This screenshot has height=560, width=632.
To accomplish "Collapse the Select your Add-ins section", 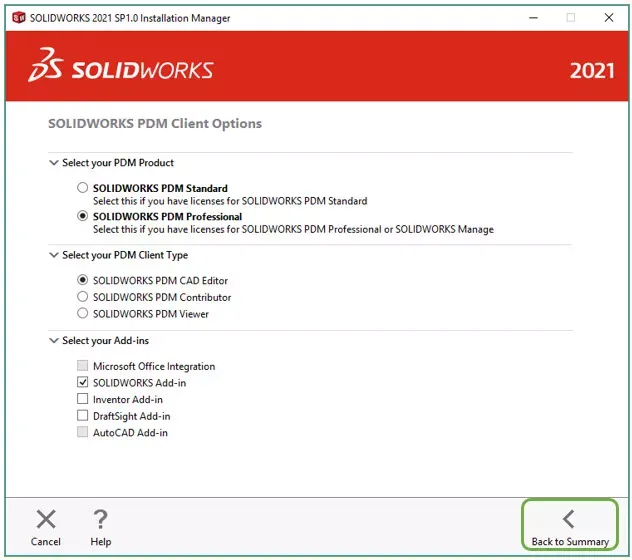I will click(53, 340).
